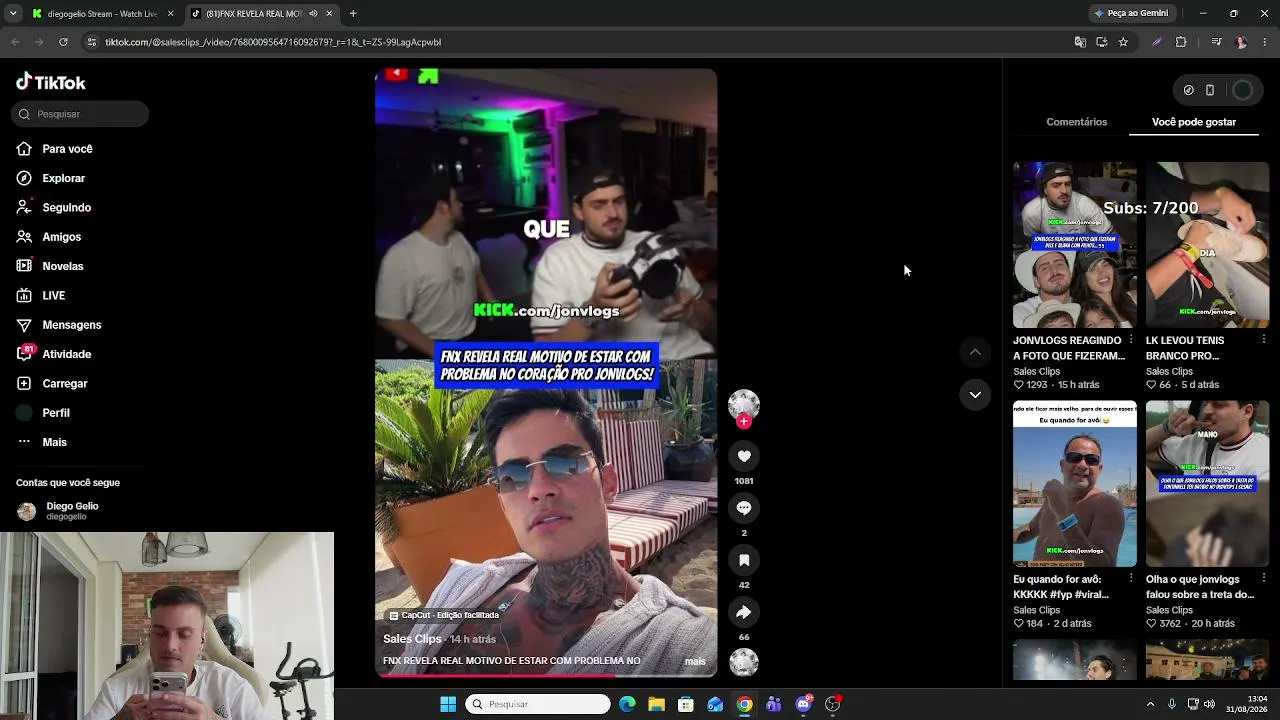The height and width of the screenshot is (720, 1280).
Task: Open the Chrome extensions puzzle icon
Action: click(1181, 42)
